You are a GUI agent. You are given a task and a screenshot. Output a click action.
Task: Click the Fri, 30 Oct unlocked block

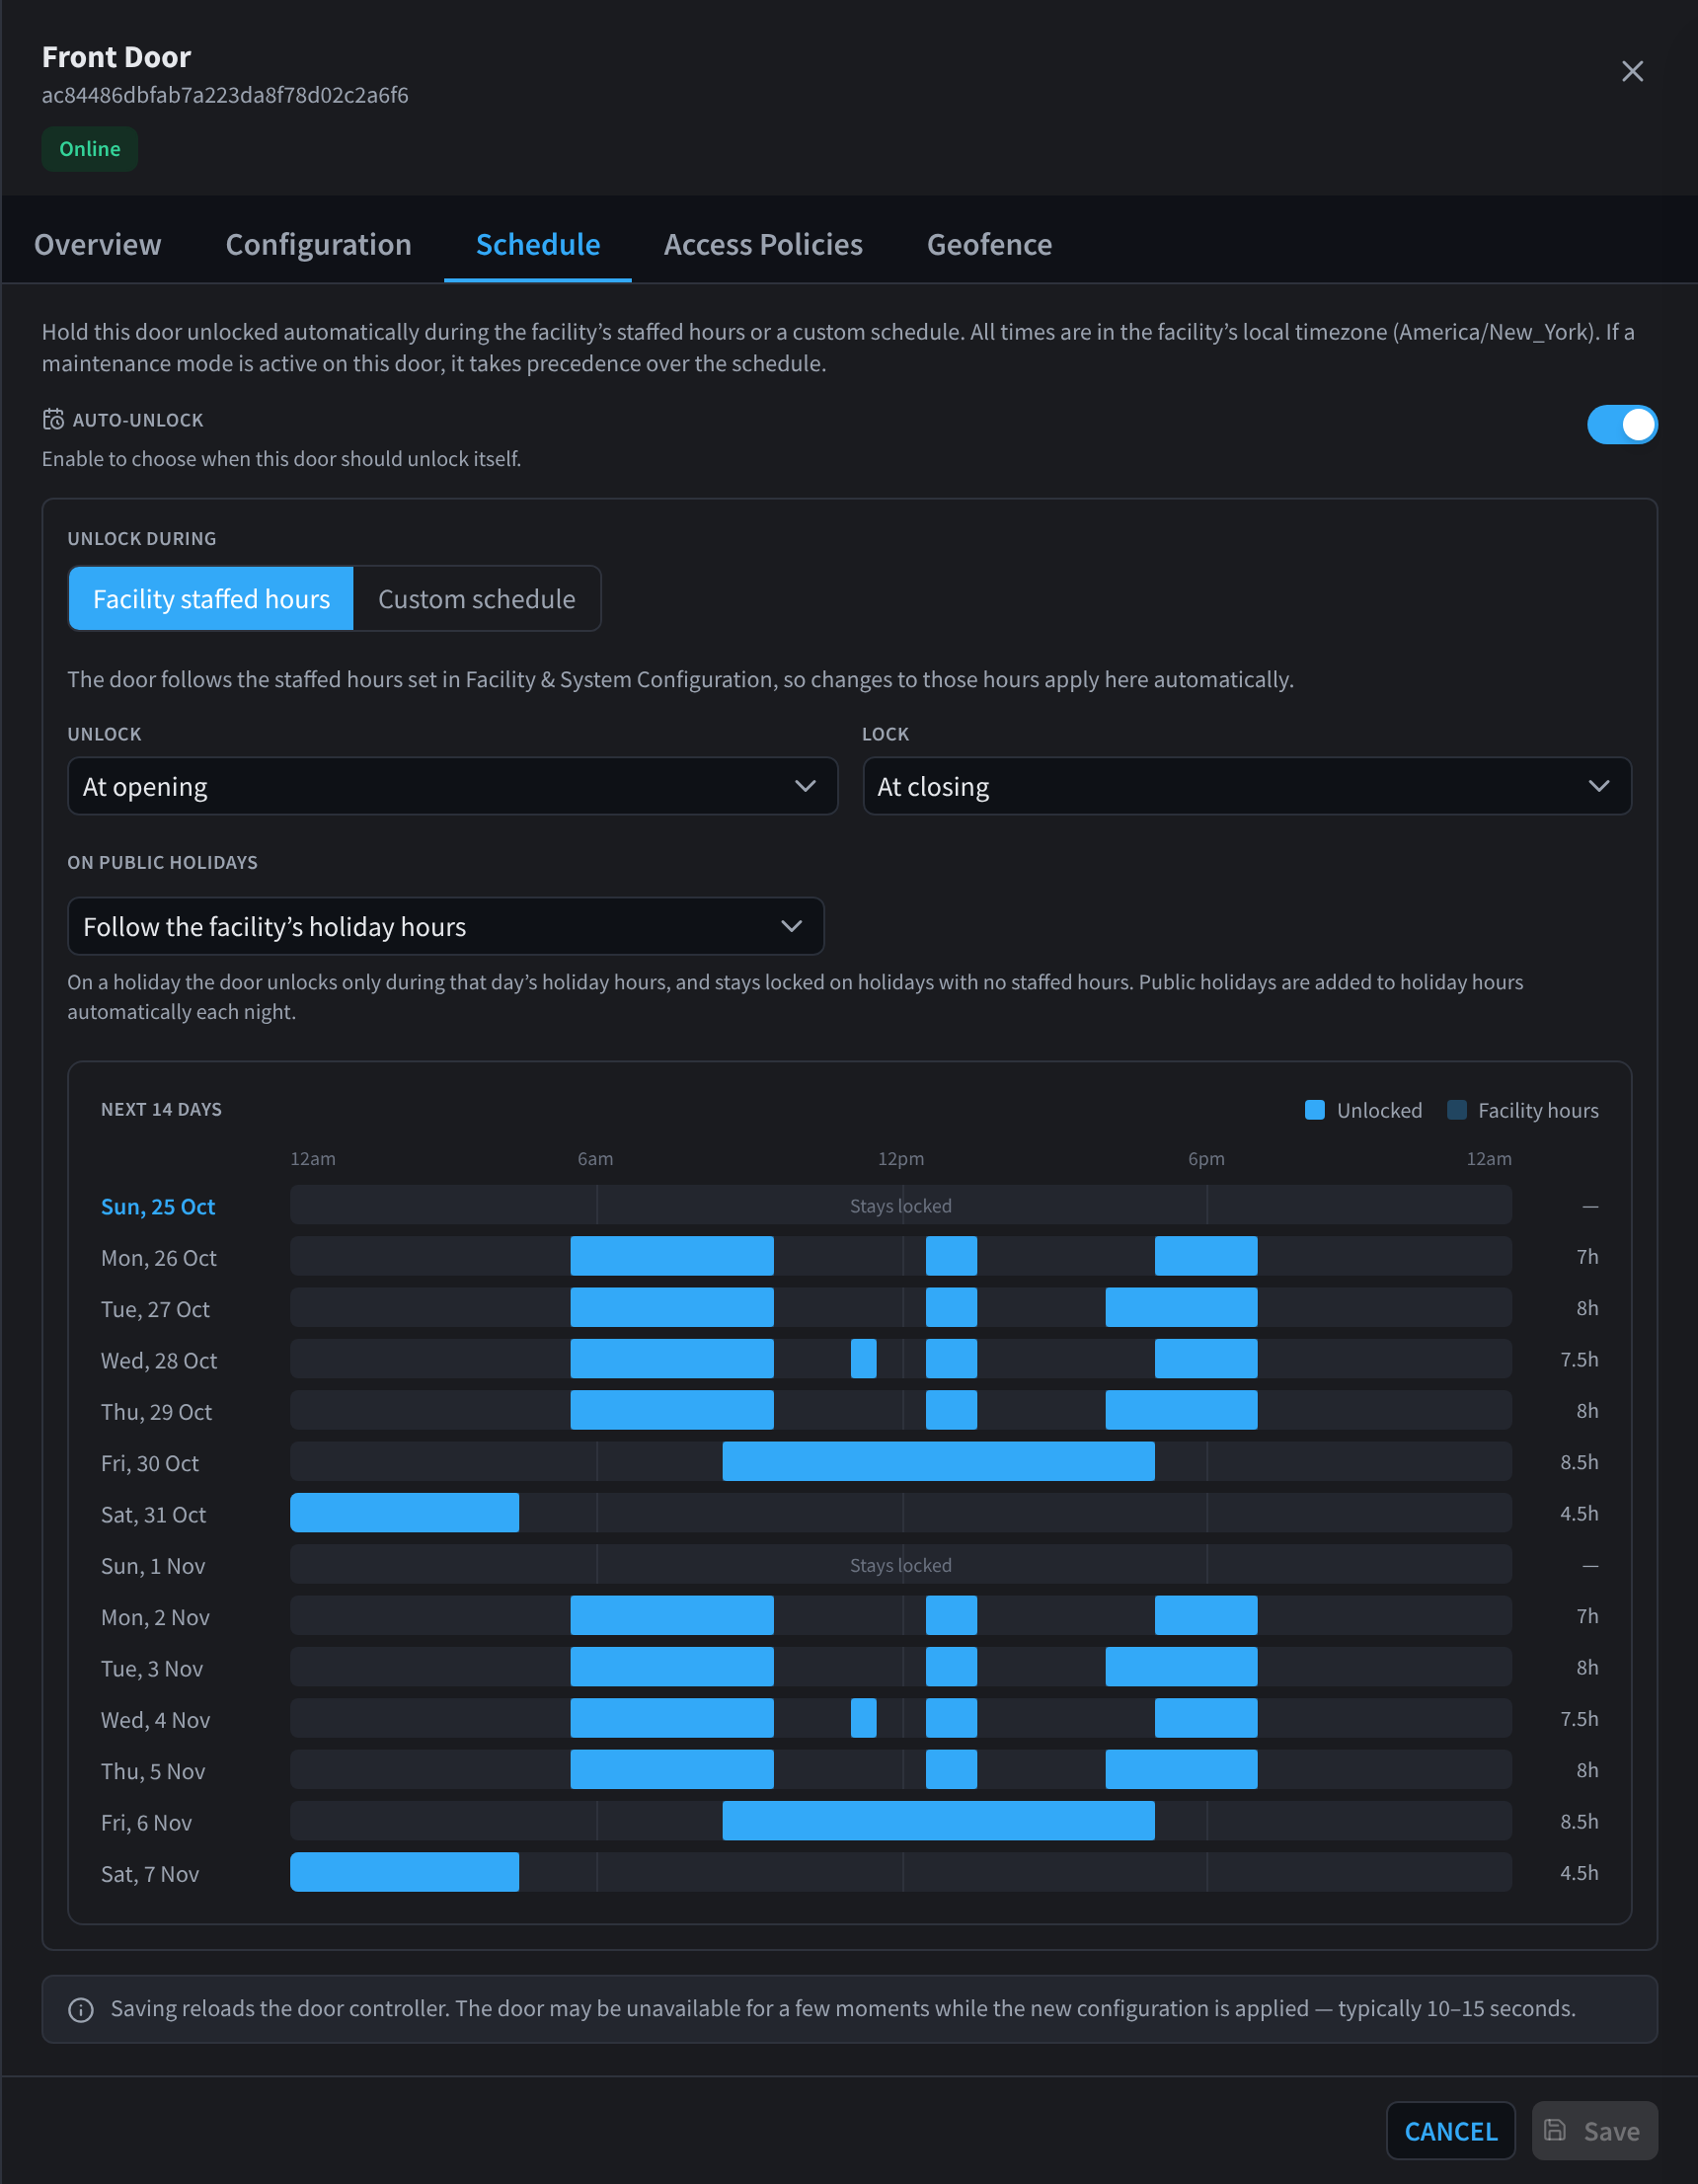938,1461
